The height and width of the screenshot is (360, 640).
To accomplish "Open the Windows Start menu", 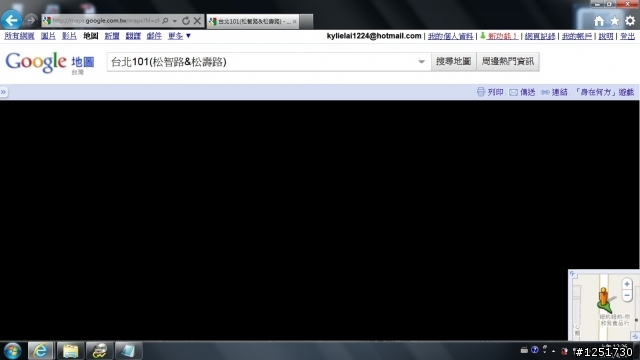I will point(13,351).
